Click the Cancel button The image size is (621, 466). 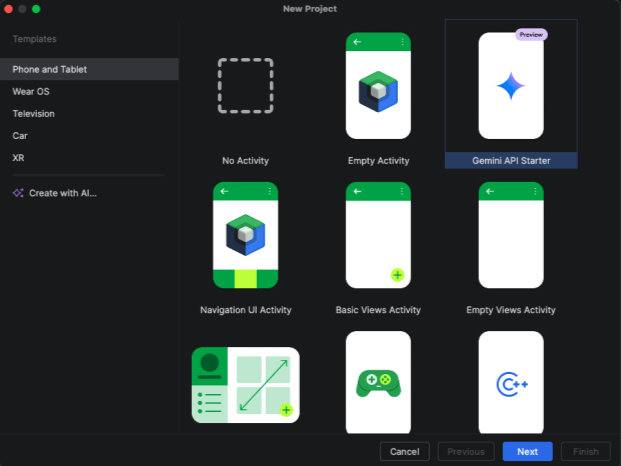pos(405,452)
